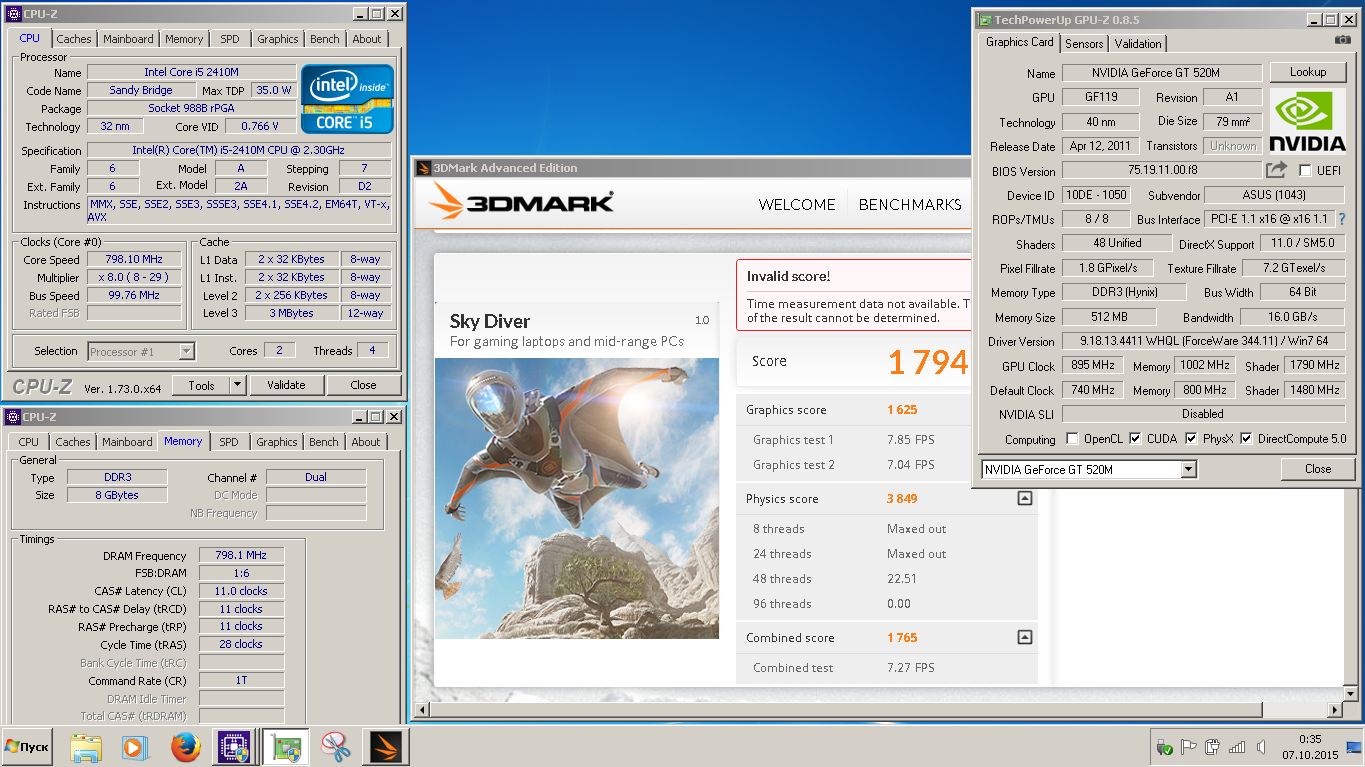Click the Lookup button in GPU-Z
The image size is (1365, 767).
click(x=1308, y=72)
